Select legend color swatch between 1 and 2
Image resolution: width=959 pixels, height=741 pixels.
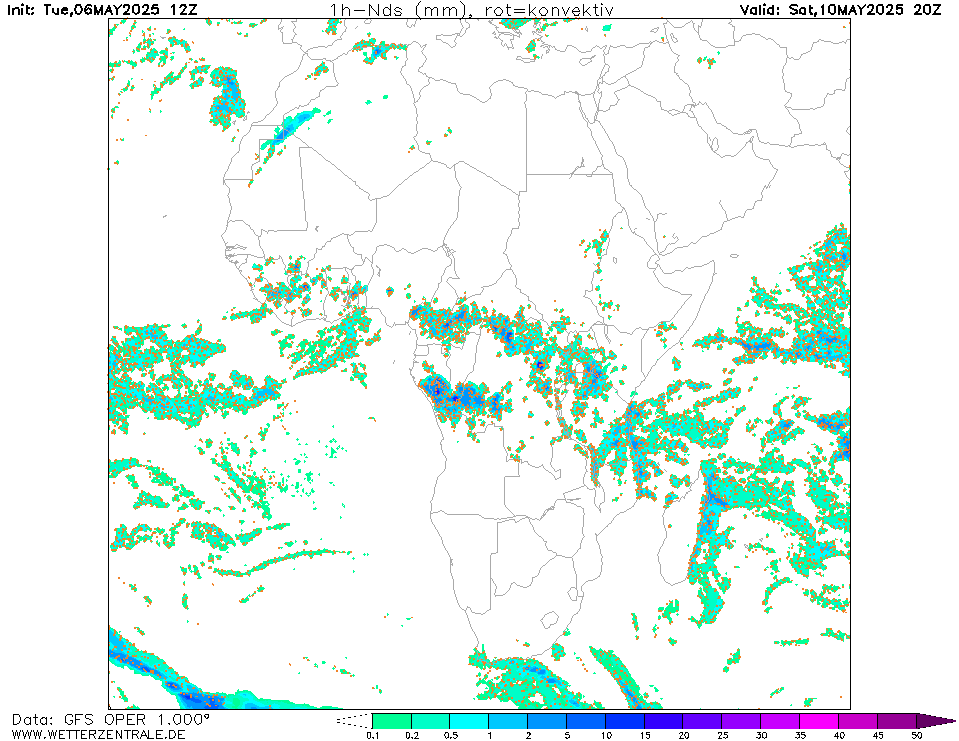point(508,721)
